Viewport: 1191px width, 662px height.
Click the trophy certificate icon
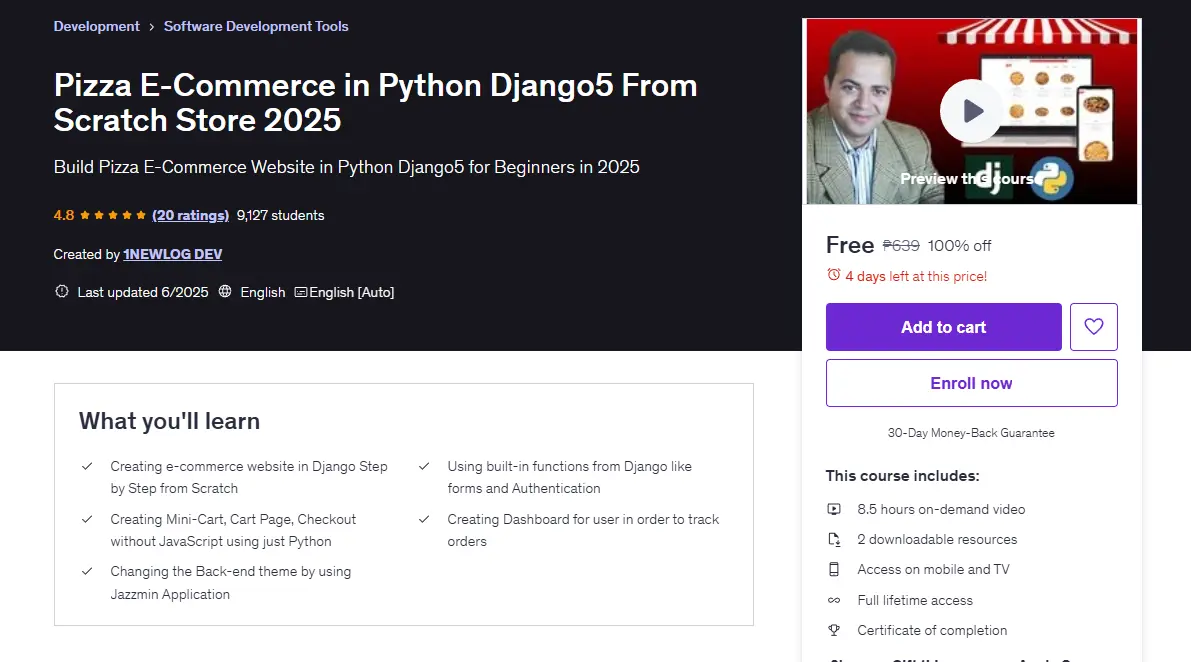pos(834,630)
